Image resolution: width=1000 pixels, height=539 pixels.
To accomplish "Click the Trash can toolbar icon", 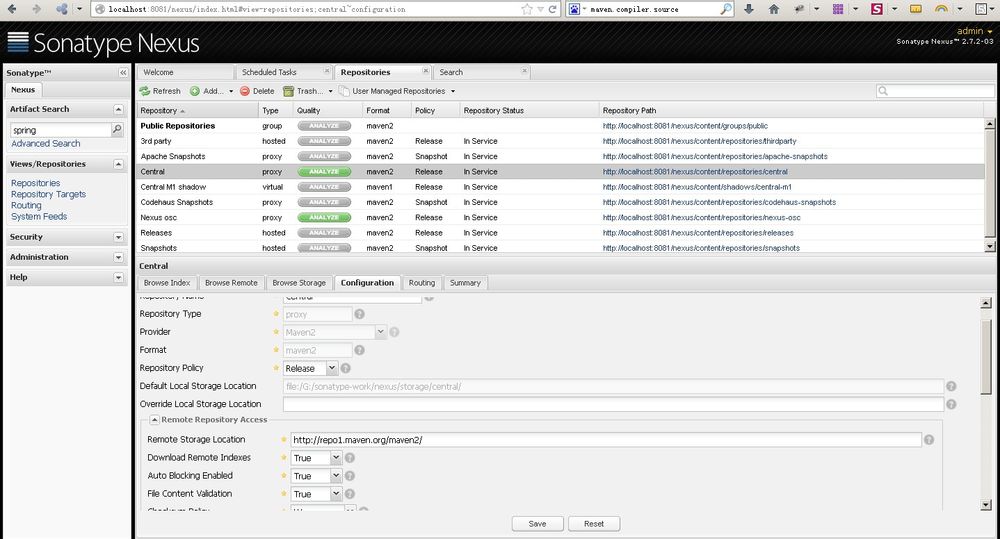I will click(x=289, y=91).
